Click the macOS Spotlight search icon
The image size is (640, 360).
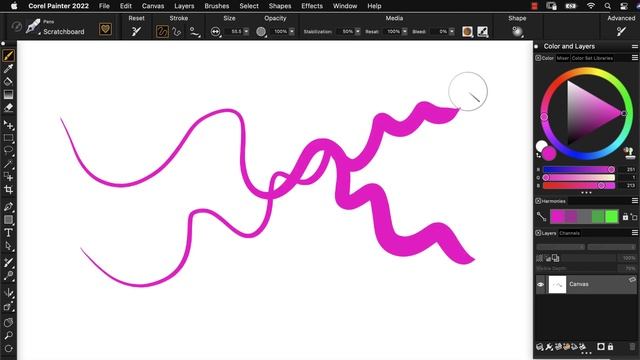pos(608,6)
